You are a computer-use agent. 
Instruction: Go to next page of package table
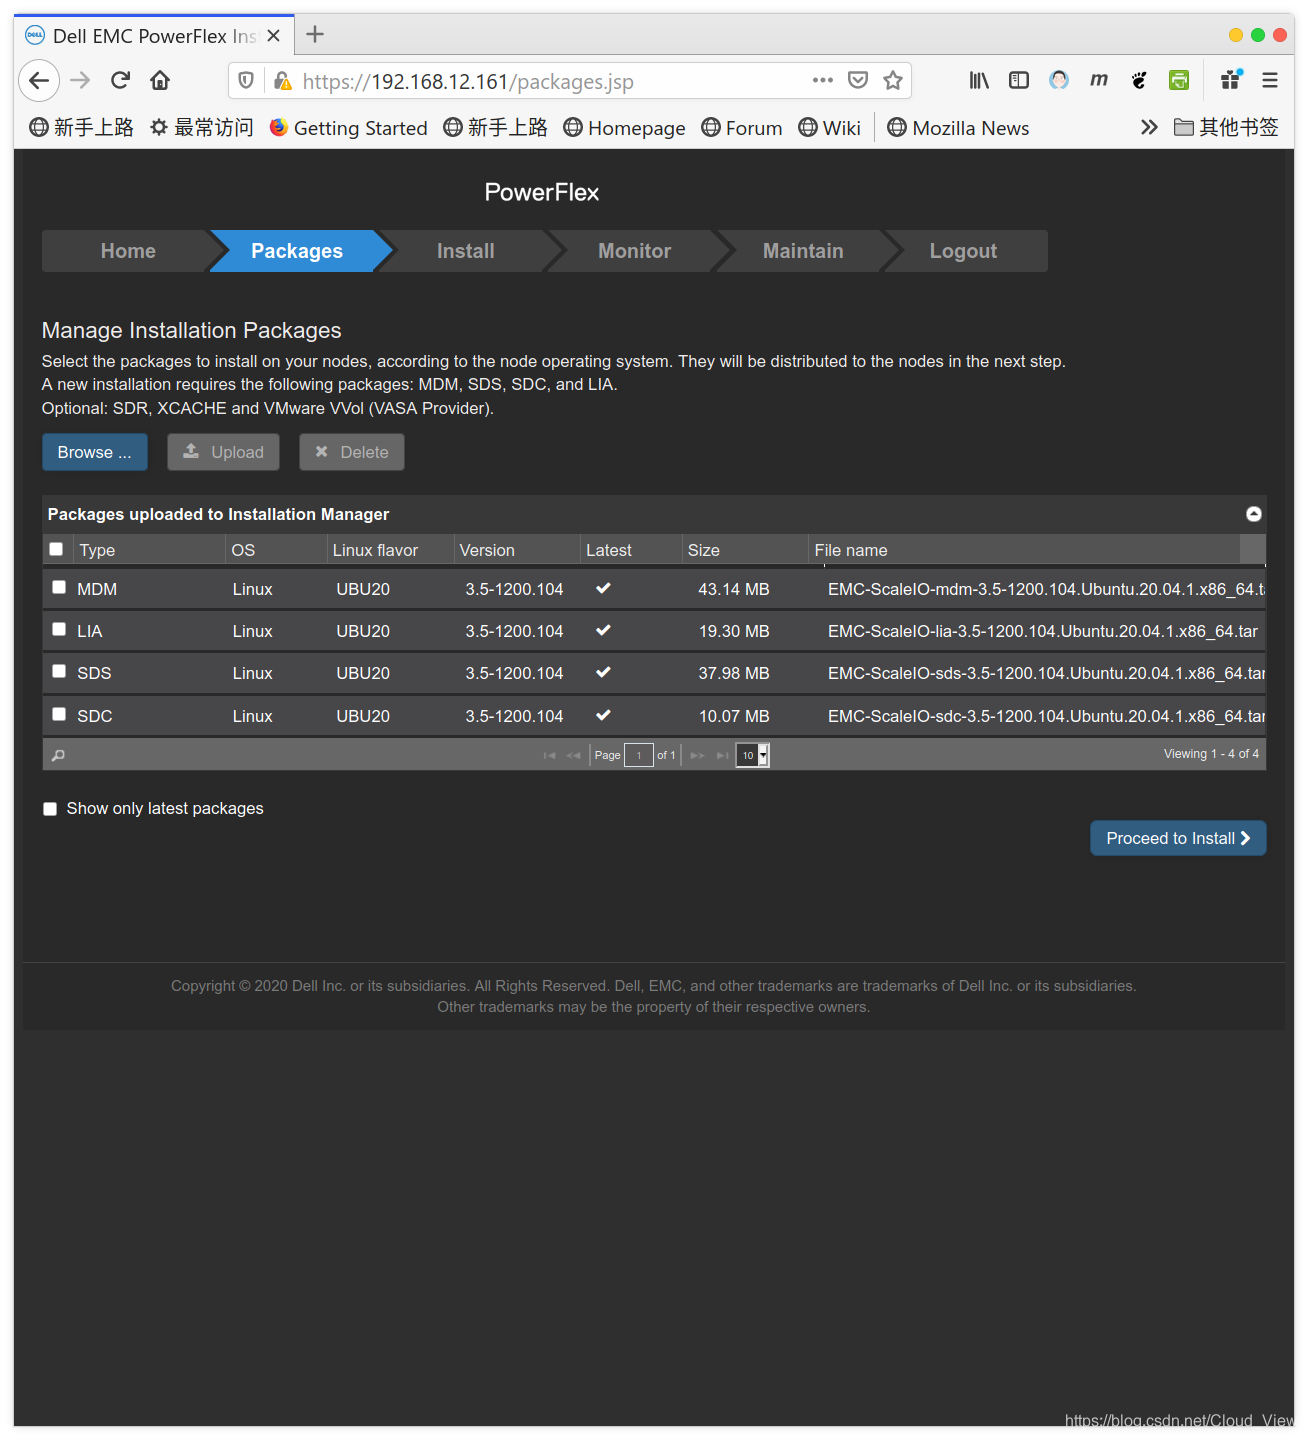(x=698, y=755)
